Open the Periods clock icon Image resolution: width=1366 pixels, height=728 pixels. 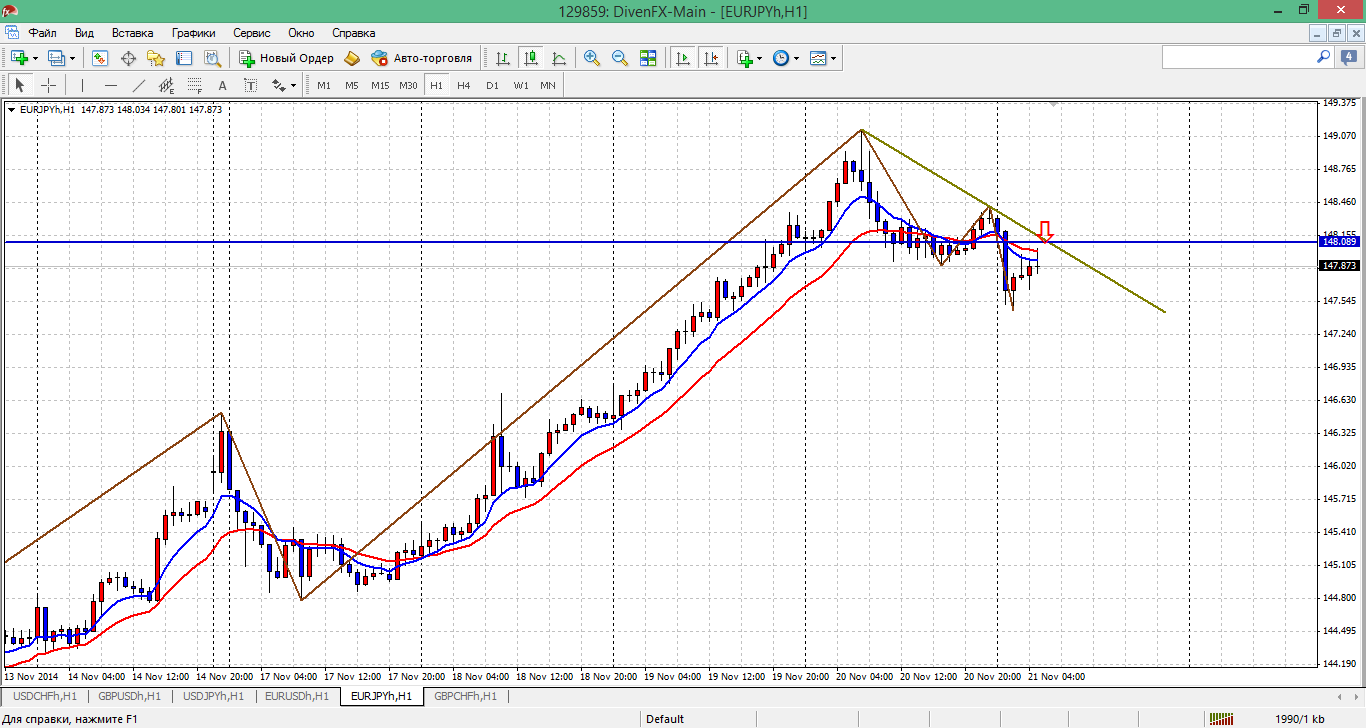781,58
